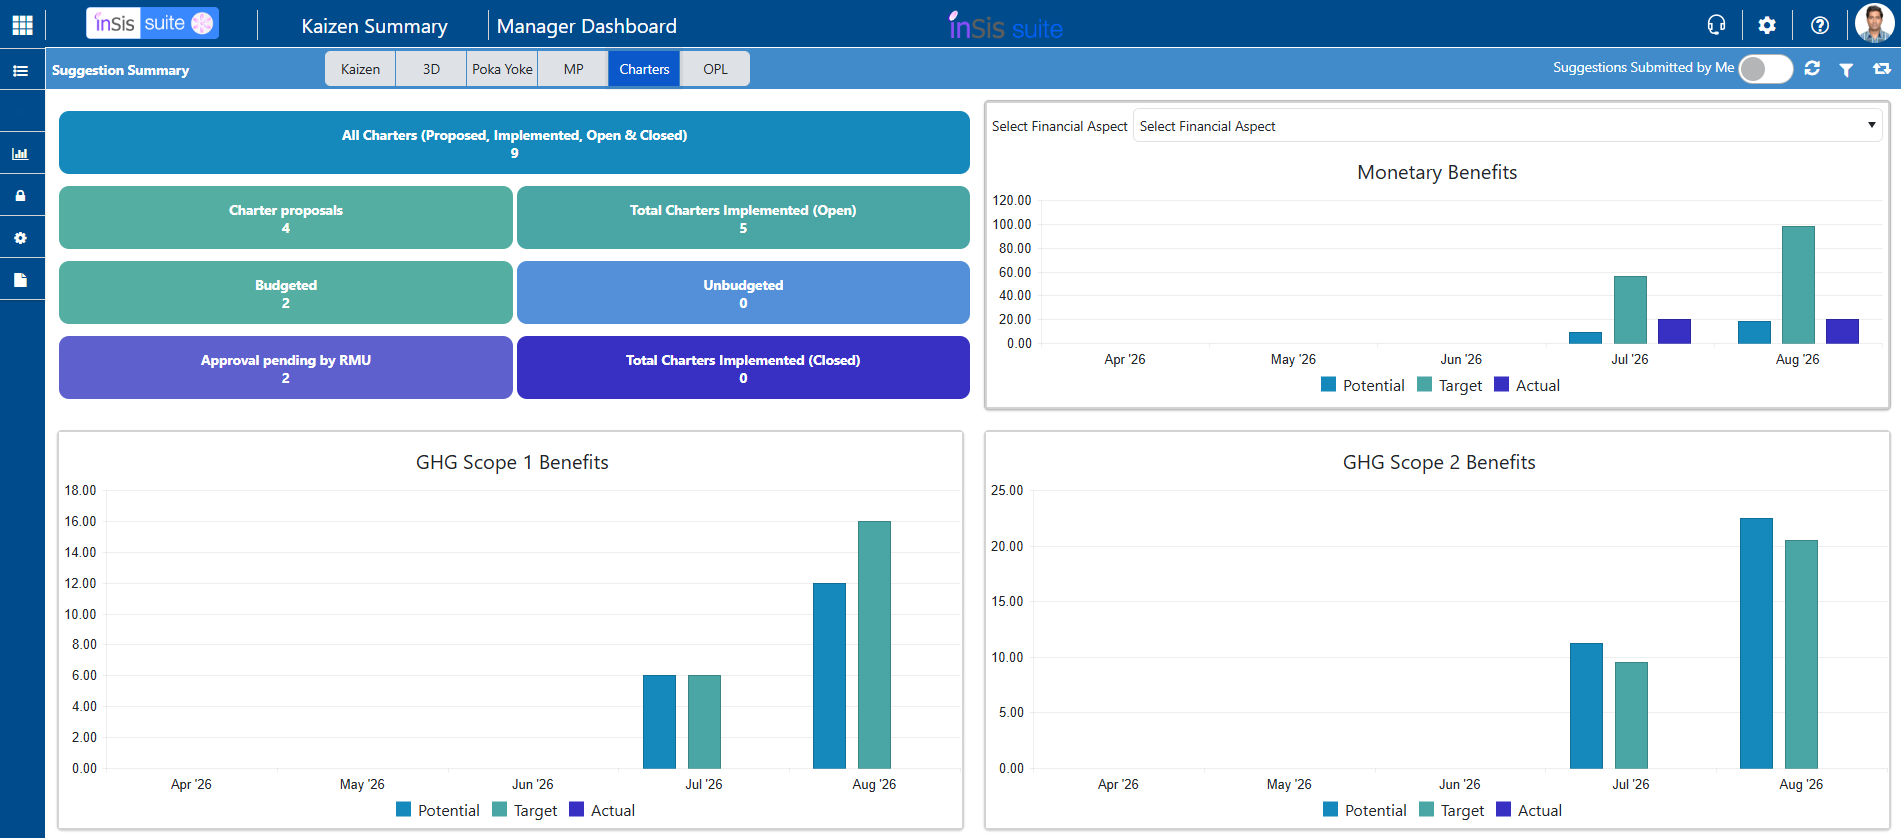Open the bar chart icon in sidebar
1901x838 pixels.
click(20, 154)
